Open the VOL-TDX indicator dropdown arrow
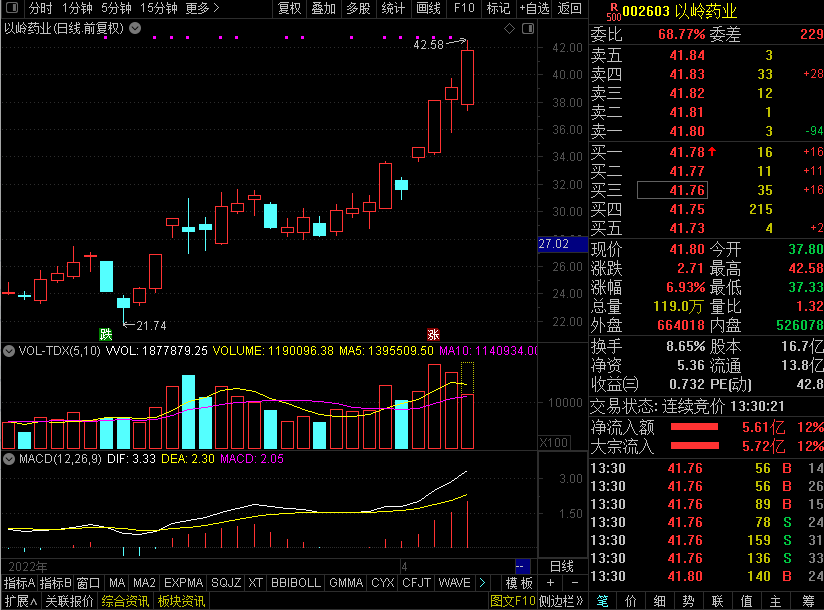Image resolution: width=824 pixels, height=610 pixels. (9, 351)
